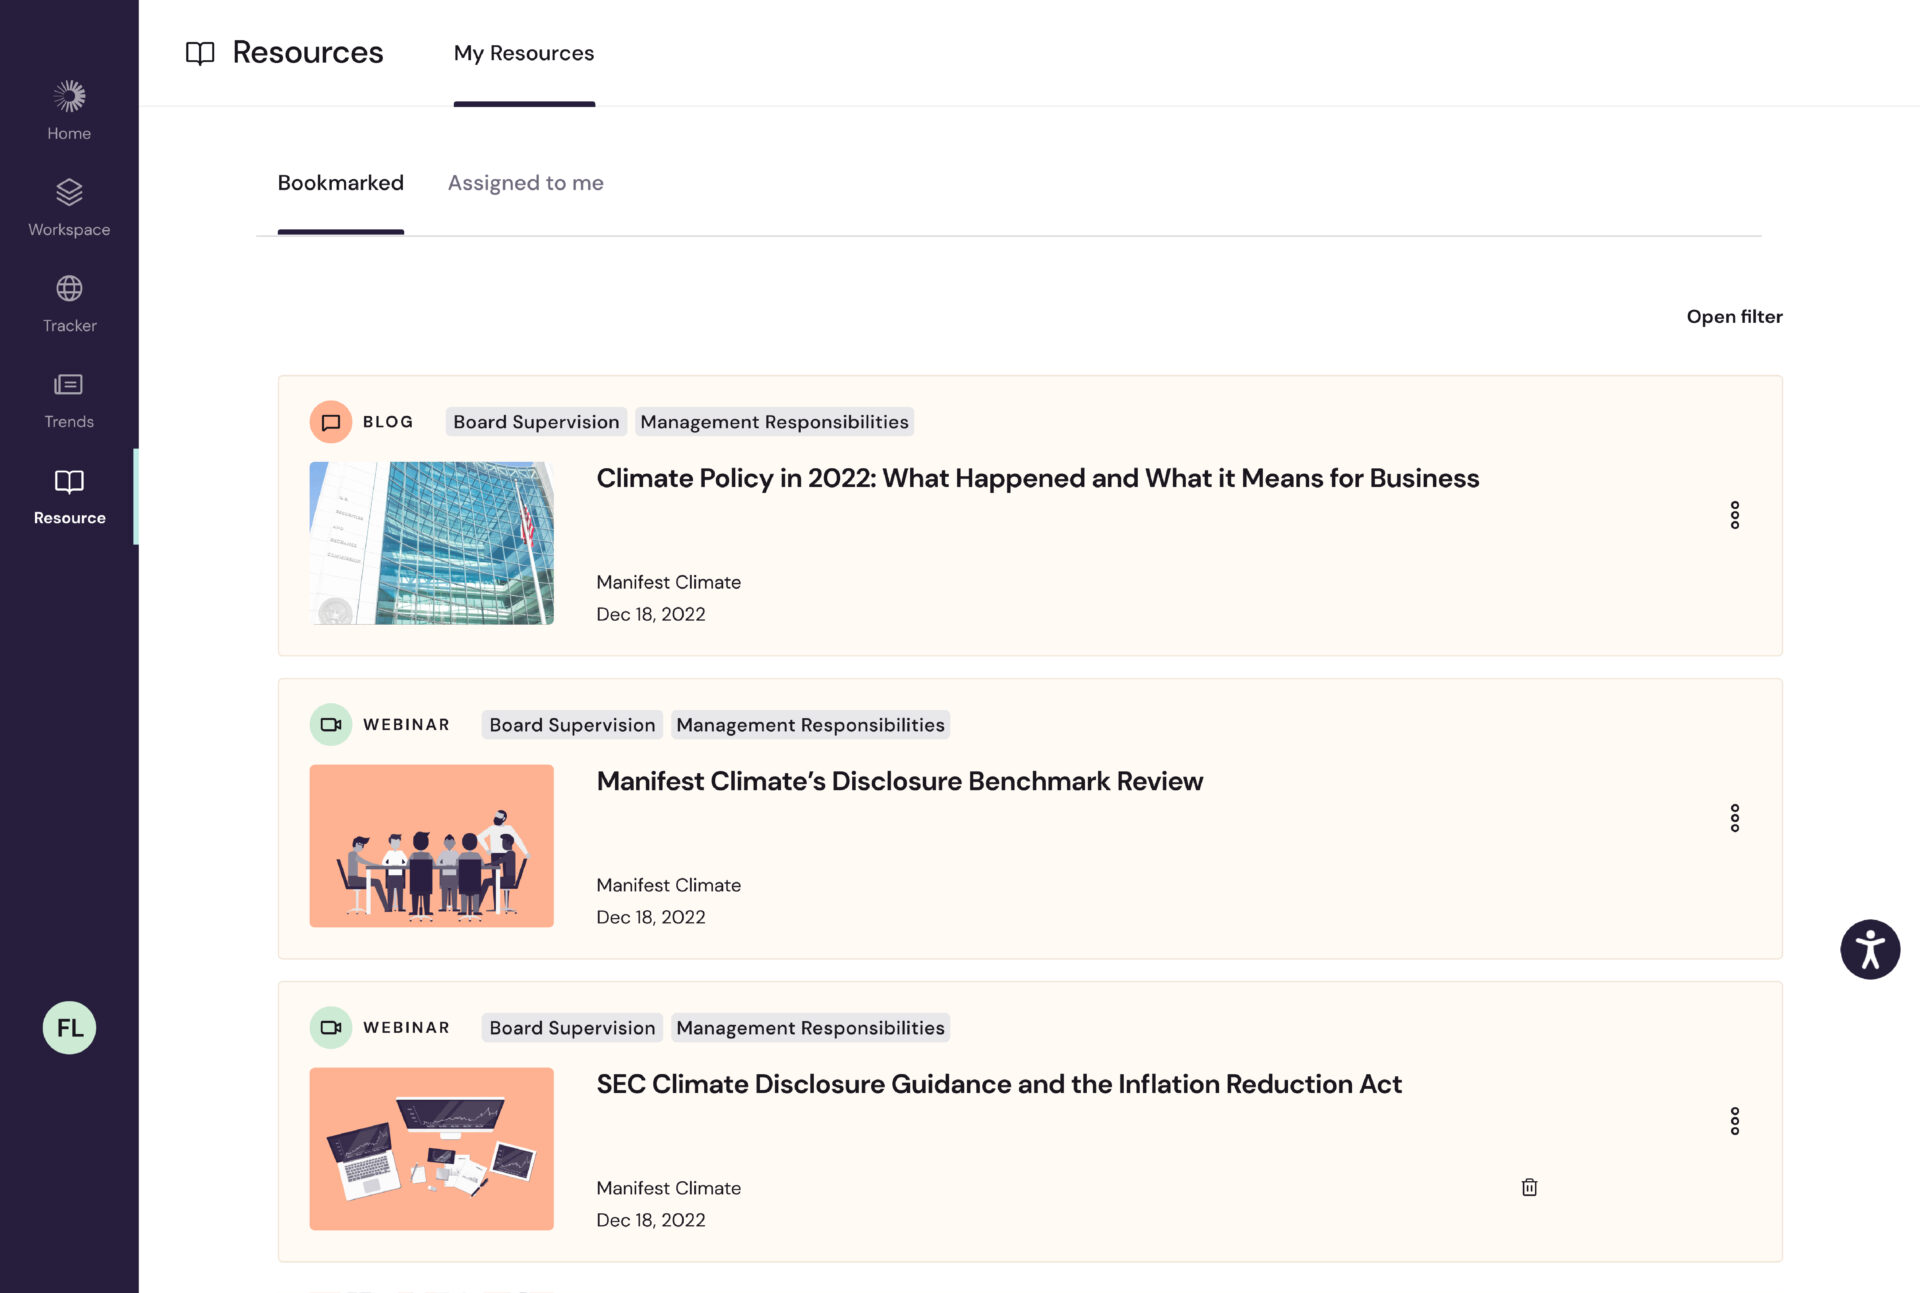Click the Open filter button
Image resolution: width=1920 pixels, height=1293 pixels.
click(1734, 317)
